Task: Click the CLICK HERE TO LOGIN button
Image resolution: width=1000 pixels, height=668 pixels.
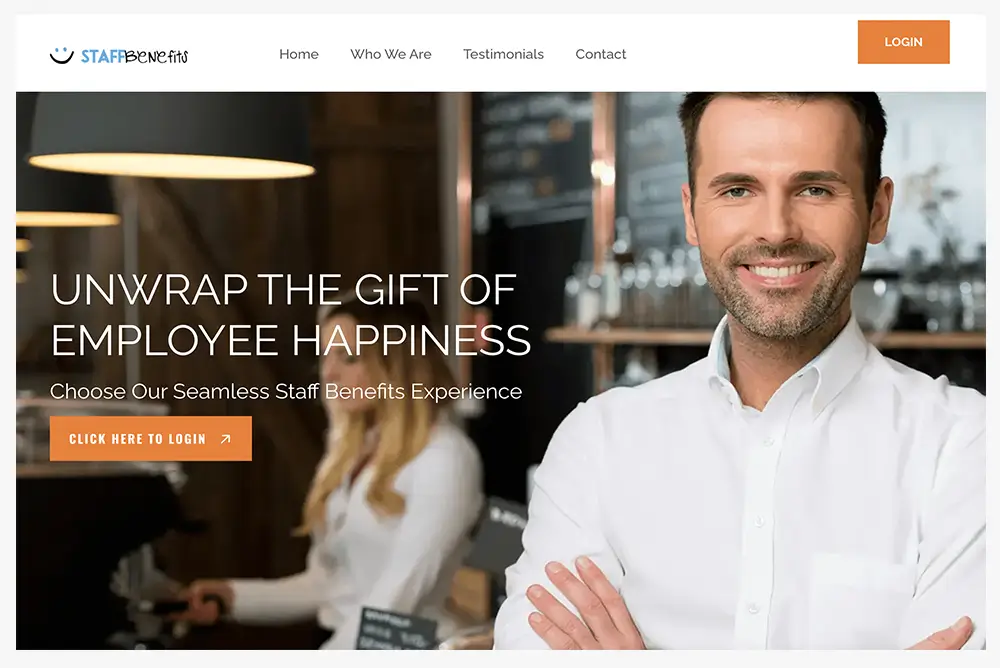Action: click(x=151, y=438)
